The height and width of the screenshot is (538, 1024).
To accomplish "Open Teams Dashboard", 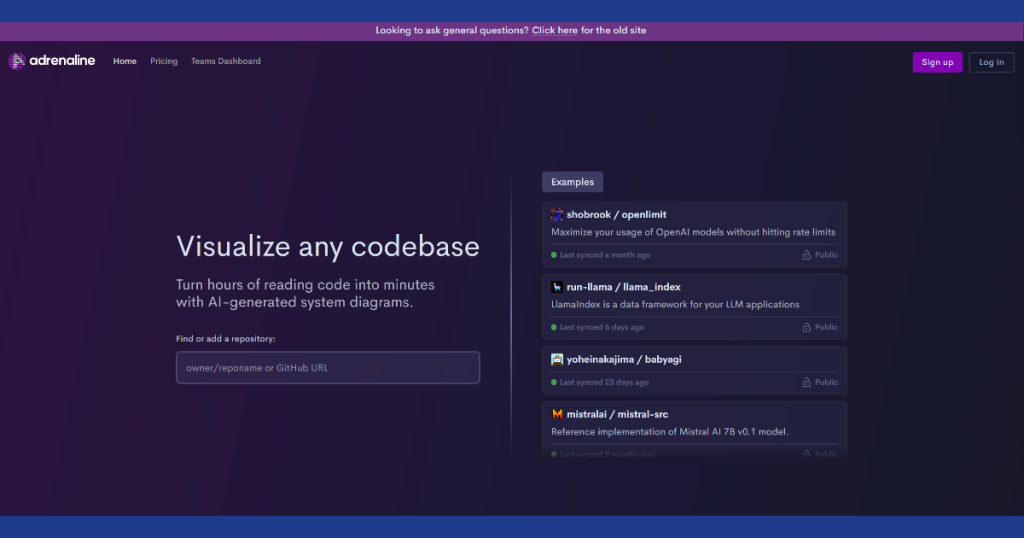I will pos(225,61).
